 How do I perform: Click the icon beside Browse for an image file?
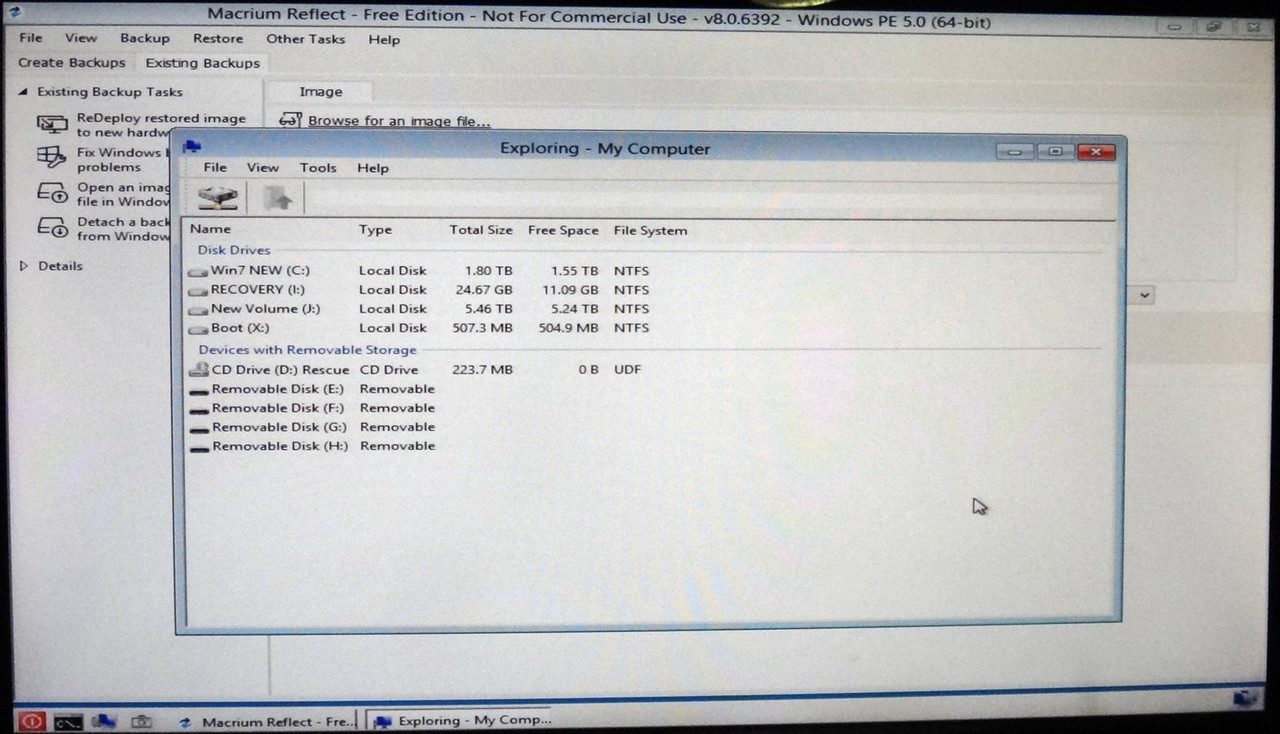(290, 120)
